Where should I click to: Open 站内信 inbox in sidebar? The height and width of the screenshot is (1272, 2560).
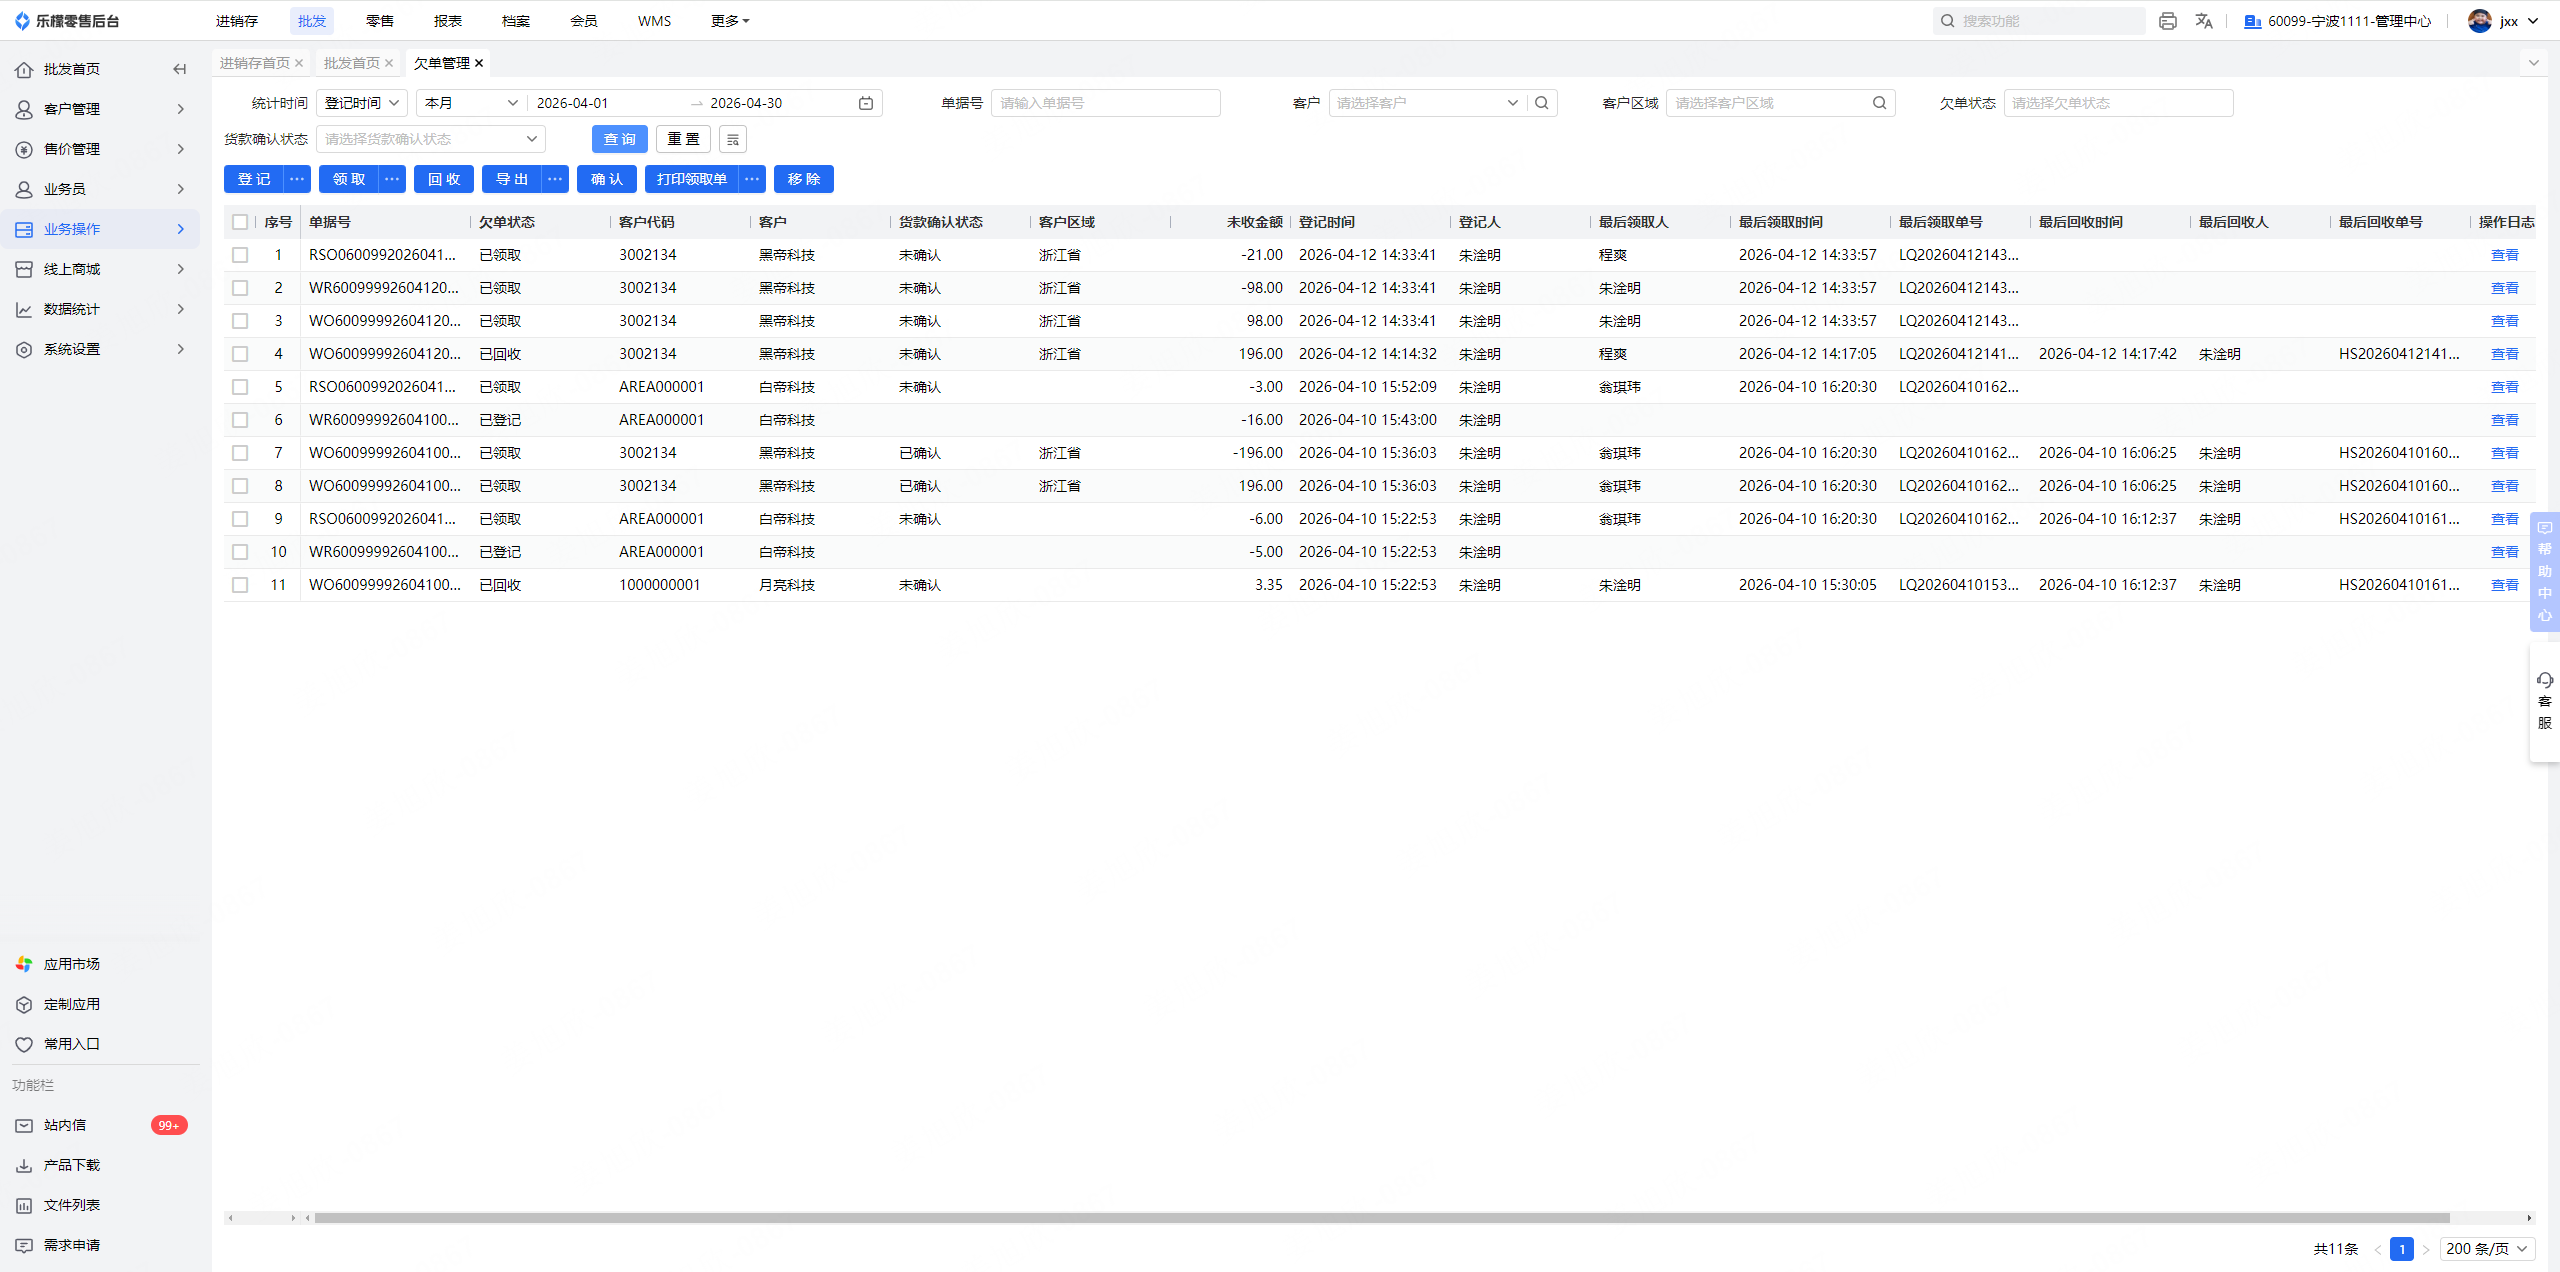[x=66, y=1125]
